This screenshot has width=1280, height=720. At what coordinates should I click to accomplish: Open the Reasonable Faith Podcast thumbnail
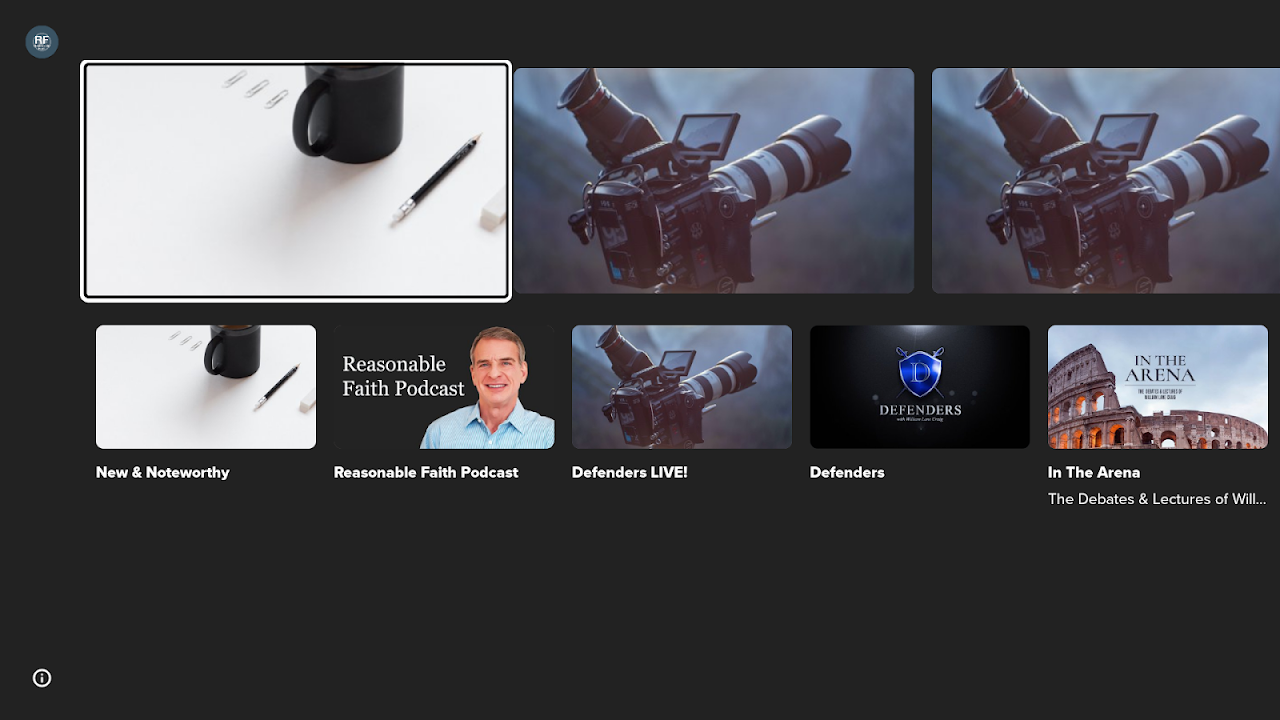(444, 387)
